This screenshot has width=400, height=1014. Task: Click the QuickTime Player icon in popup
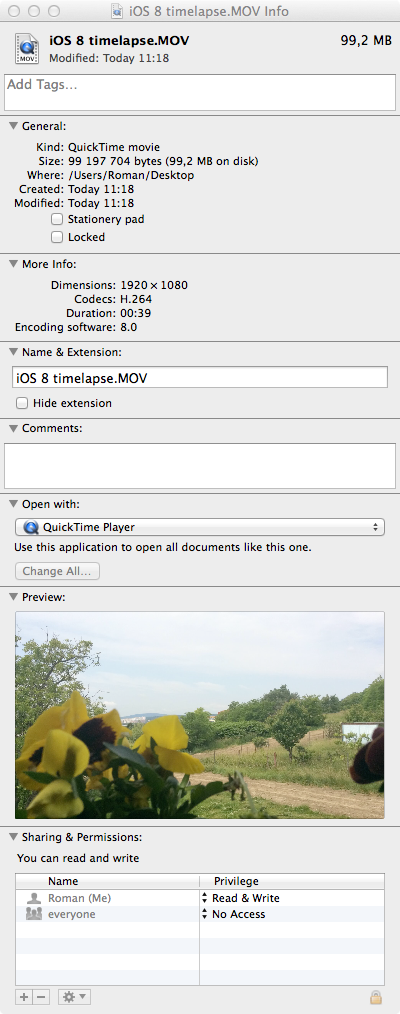pos(31,527)
